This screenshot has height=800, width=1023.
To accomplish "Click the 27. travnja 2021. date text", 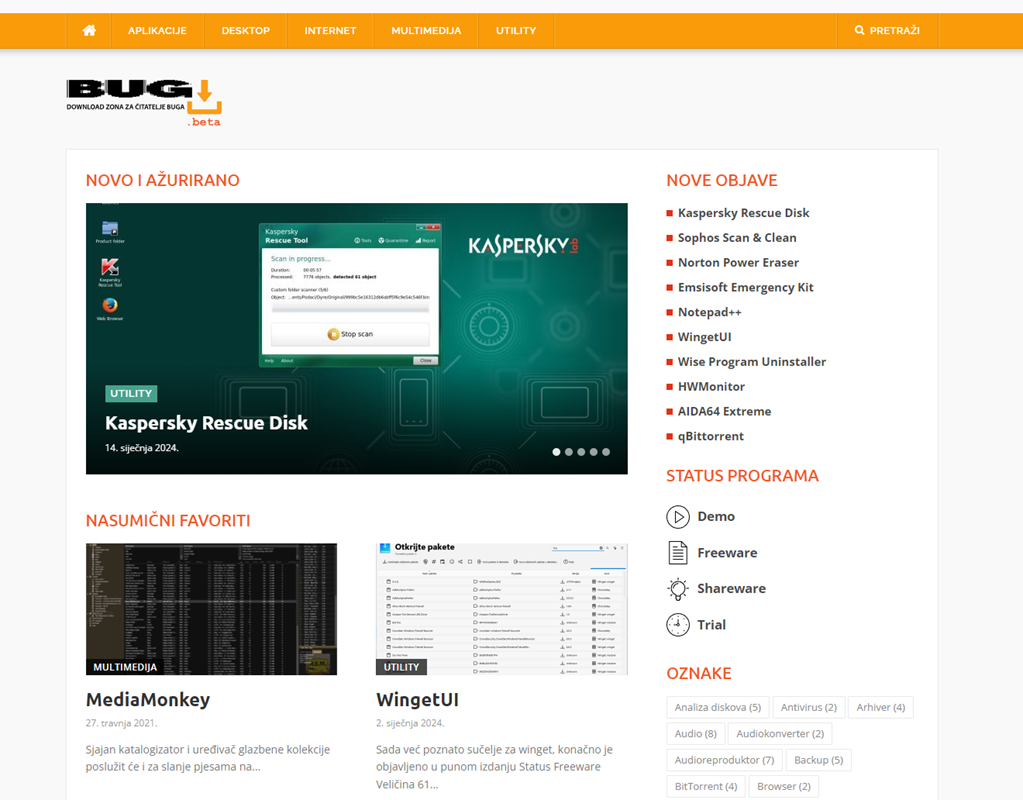I will pos(121,723).
